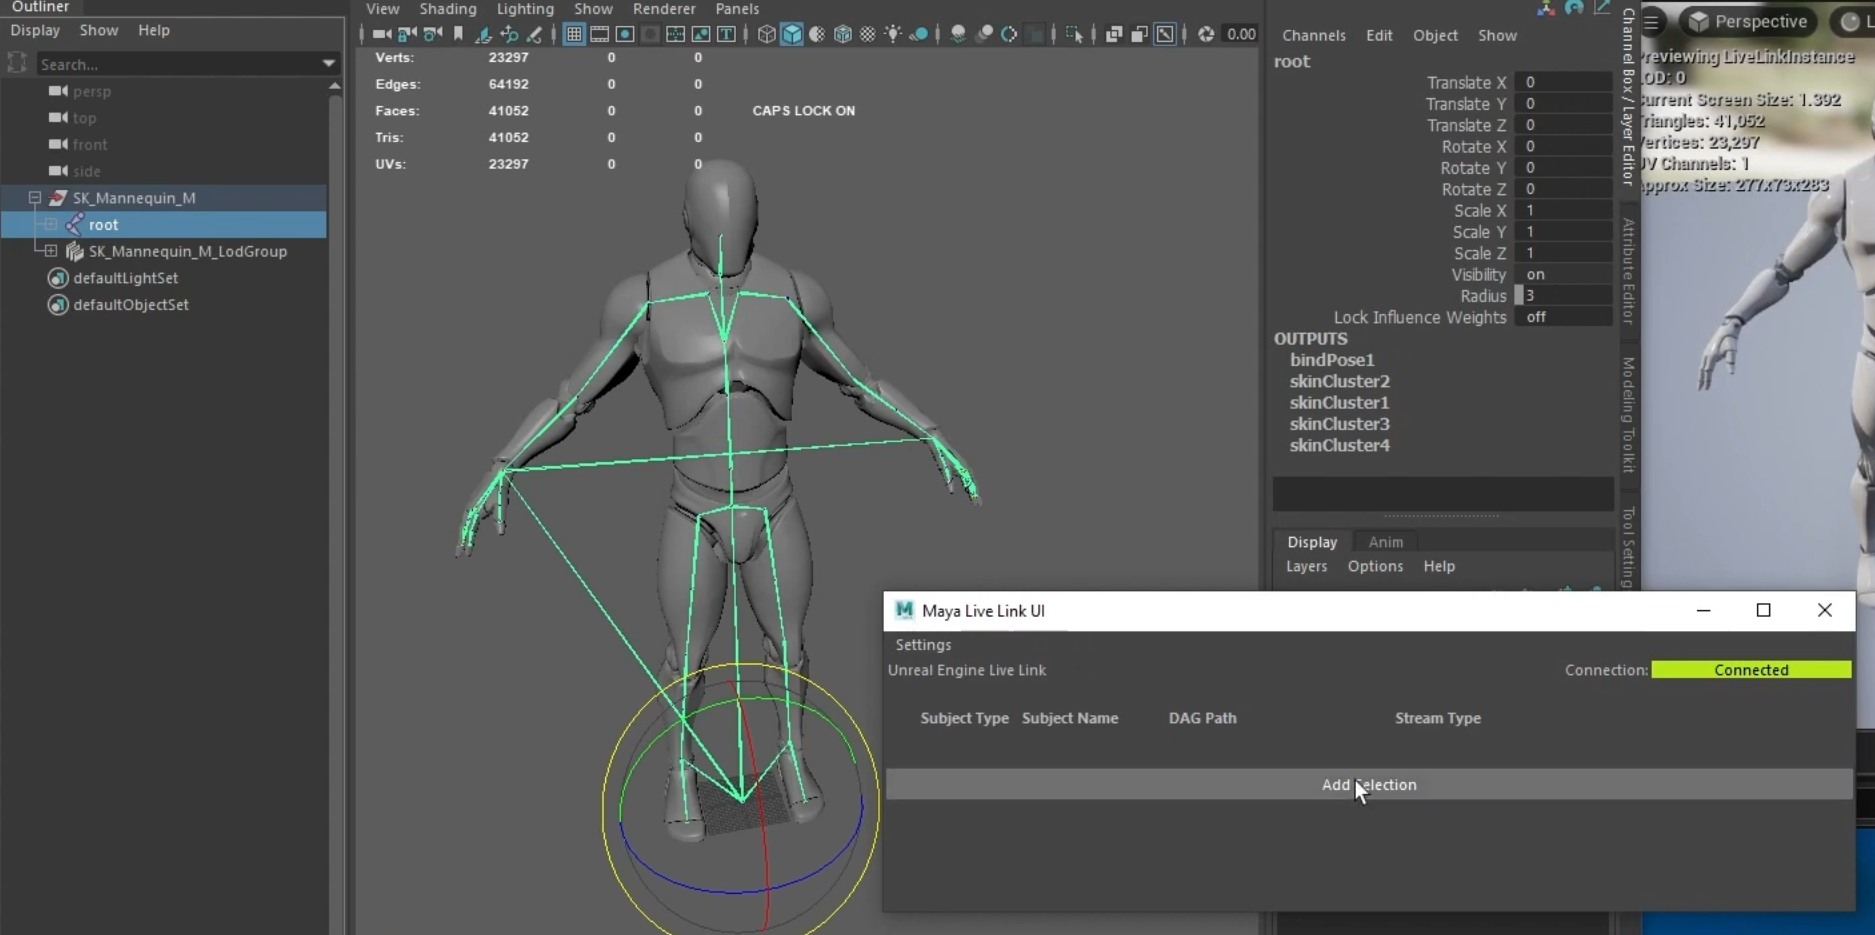Toggle the textured checker display icon
This screenshot has height=935, width=1875.
click(x=868, y=34)
